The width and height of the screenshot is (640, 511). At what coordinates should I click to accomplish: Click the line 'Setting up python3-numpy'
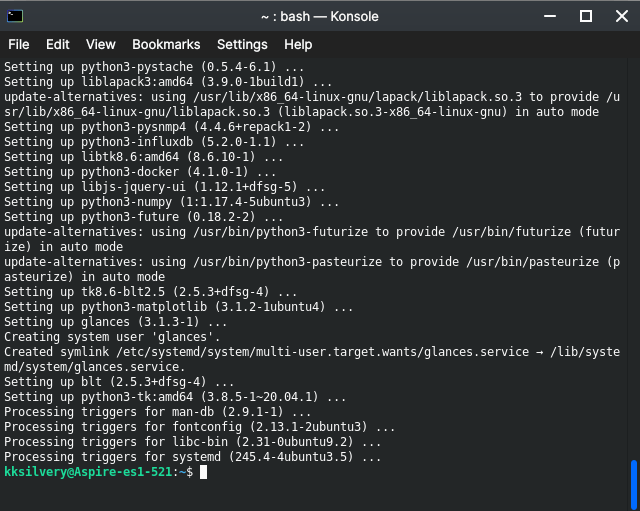(171, 202)
